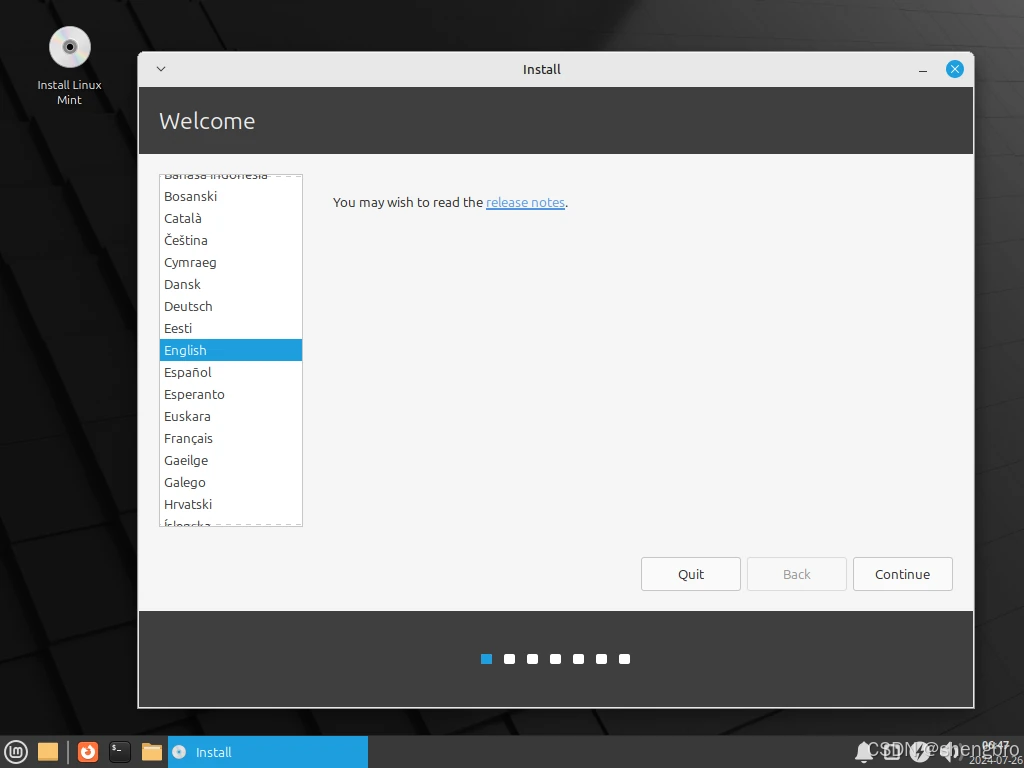Screen dimensions: 1024x768
Task: Click the Install window taskbar entry
Action: click(x=266, y=752)
